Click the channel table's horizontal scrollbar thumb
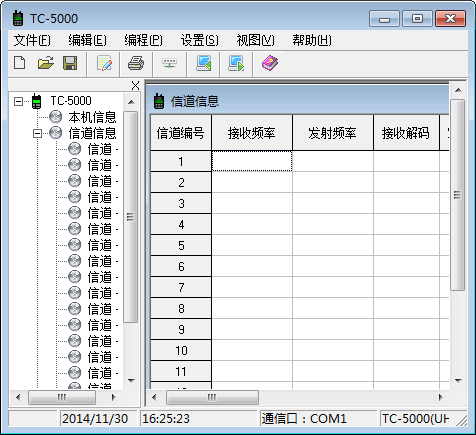This screenshot has width=476, height=435. 212,397
